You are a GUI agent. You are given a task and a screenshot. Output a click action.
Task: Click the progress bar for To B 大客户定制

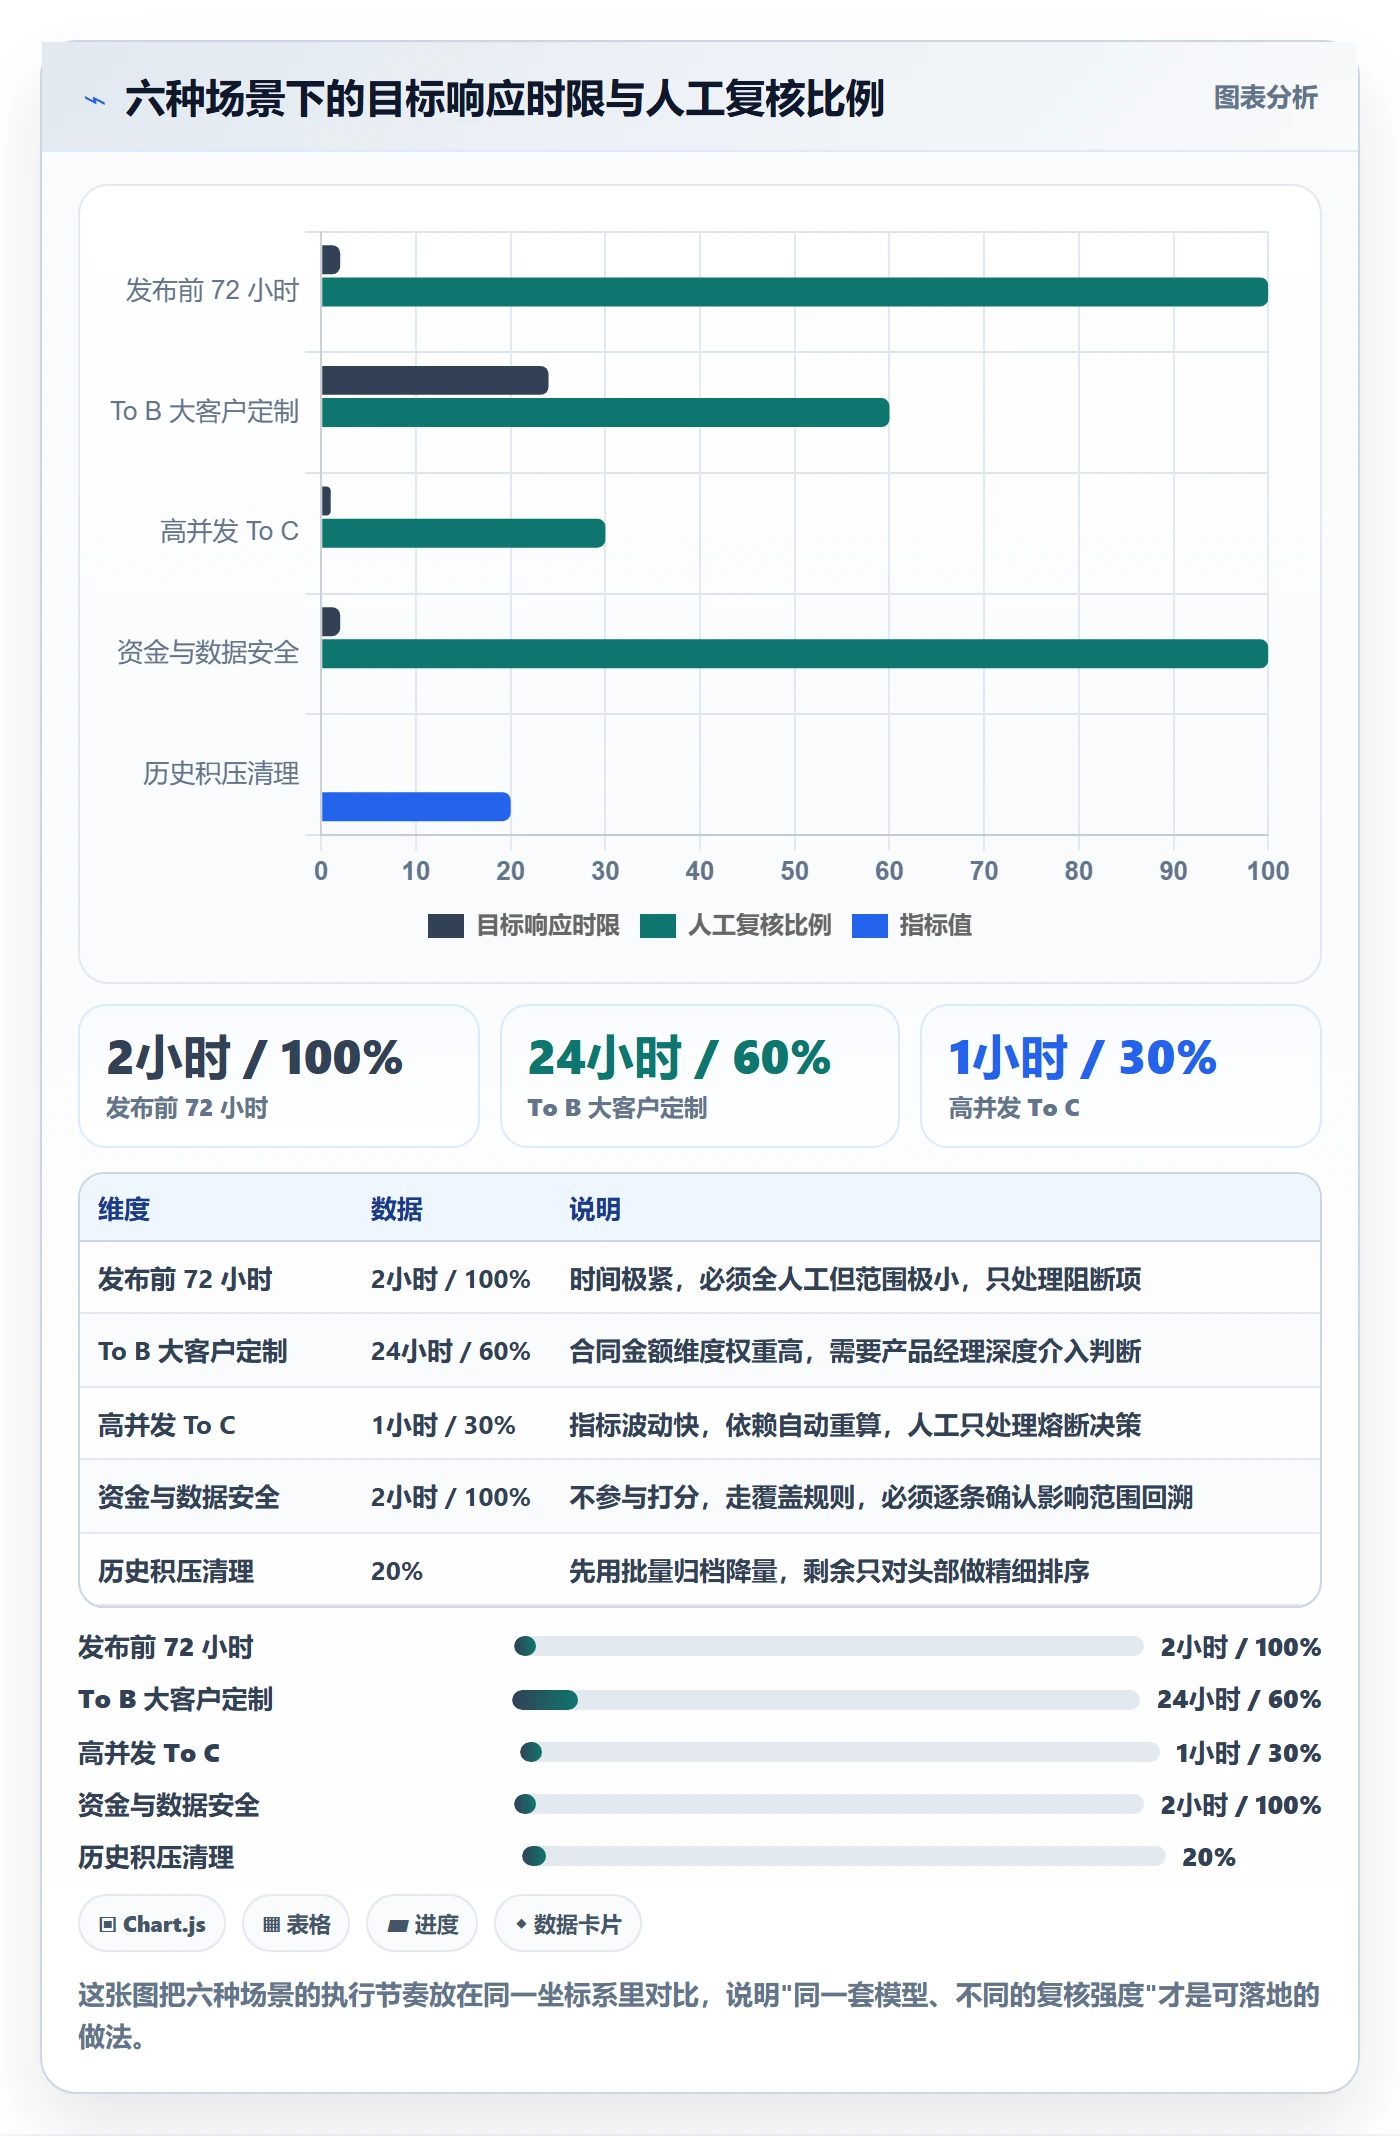(826, 1699)
